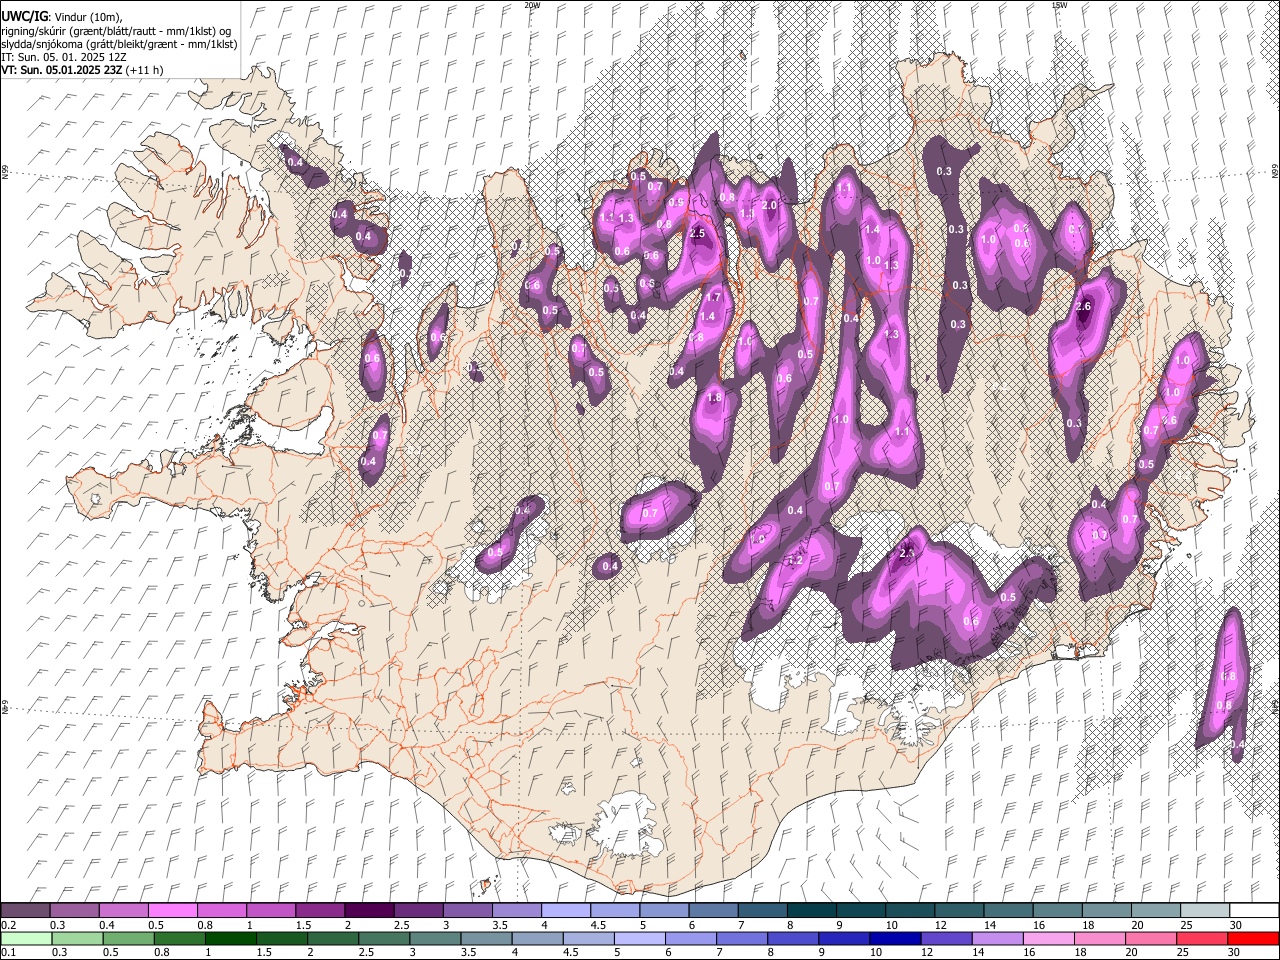Click the '0.1' scale label
Image resolution: width=1280 pixels, height=960 pixels.
(8, 953)
